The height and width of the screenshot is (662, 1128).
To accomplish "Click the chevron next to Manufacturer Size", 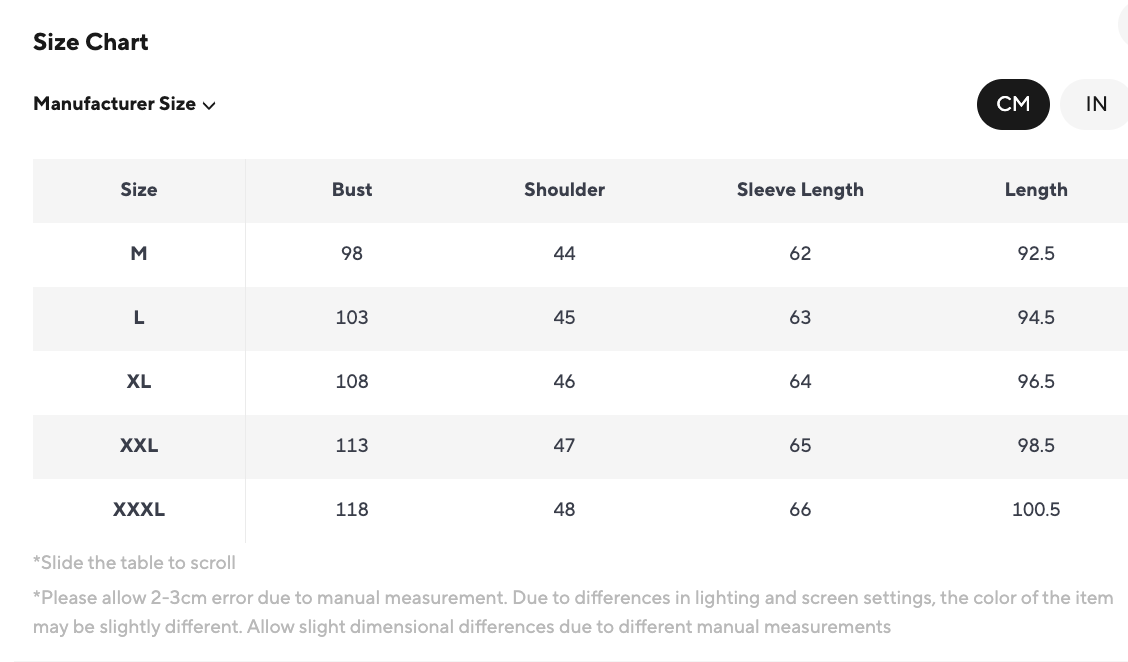I will click(209, 105).
